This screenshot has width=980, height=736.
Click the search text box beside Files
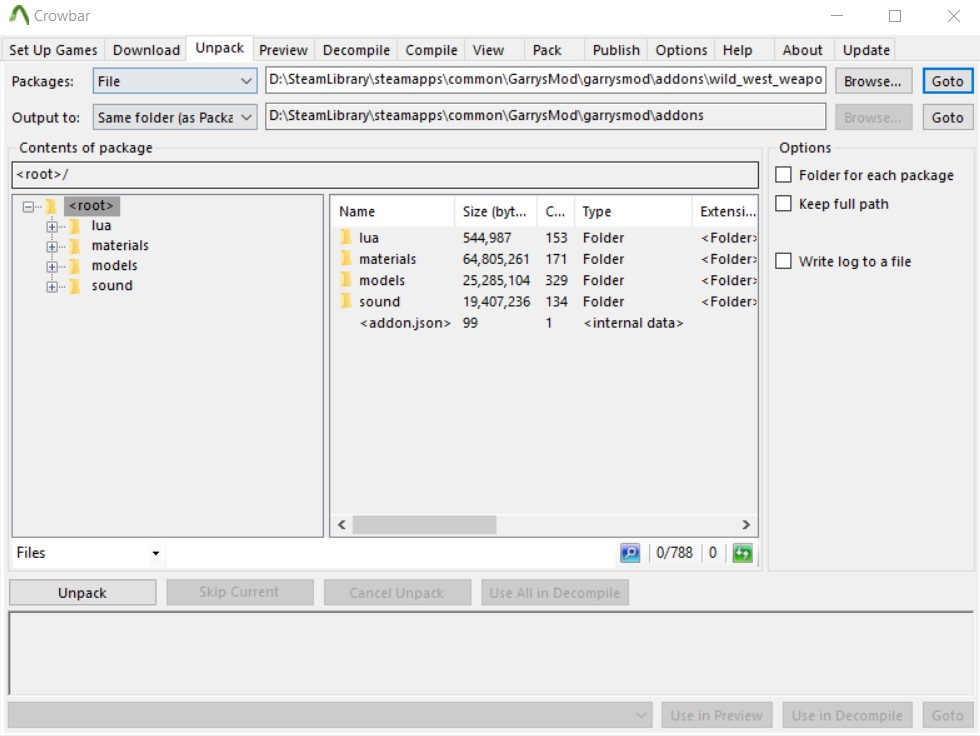pos(391,553)
